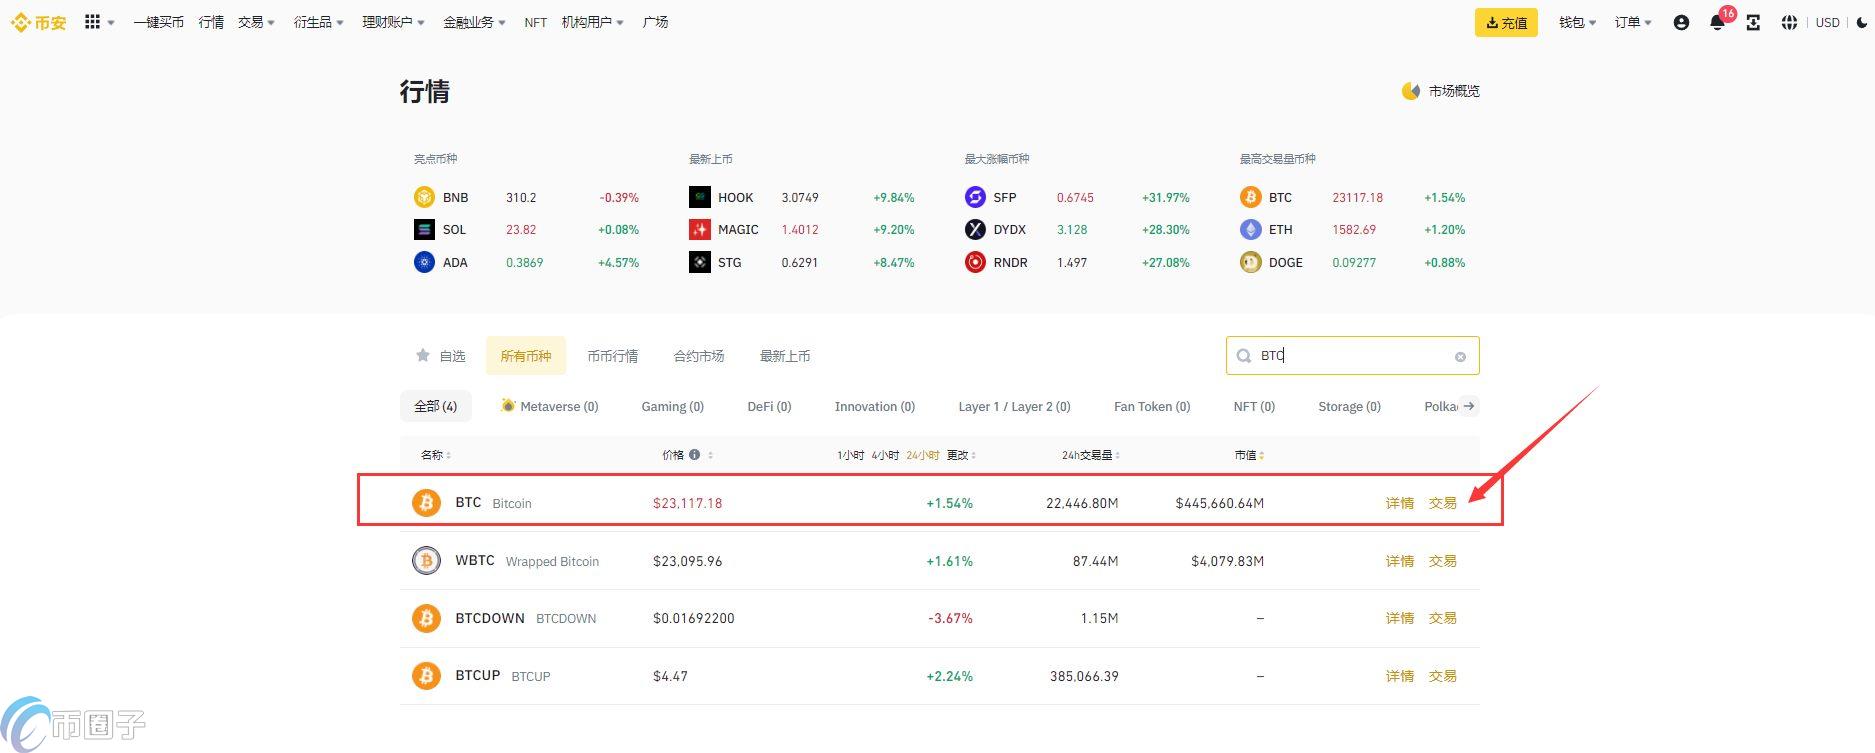This screenshot has width=1875, height=753.
Task: Click the ETH icon in top volume
Action: pos(1251,229)
